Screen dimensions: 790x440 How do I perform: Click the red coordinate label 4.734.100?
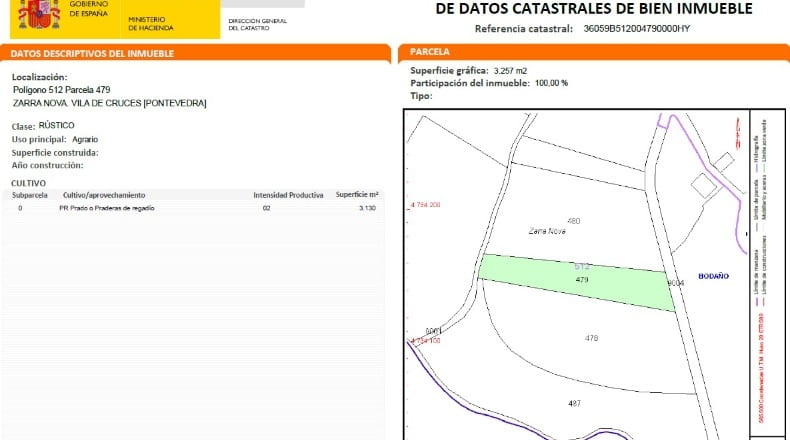click(425, 341)
